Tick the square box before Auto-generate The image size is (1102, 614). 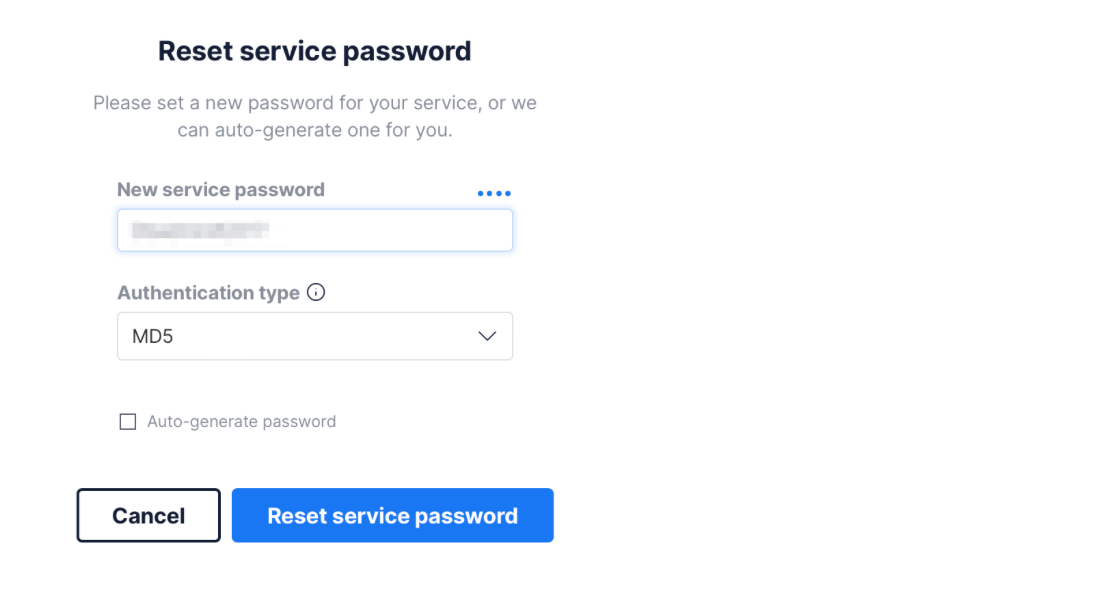(127, 422)
